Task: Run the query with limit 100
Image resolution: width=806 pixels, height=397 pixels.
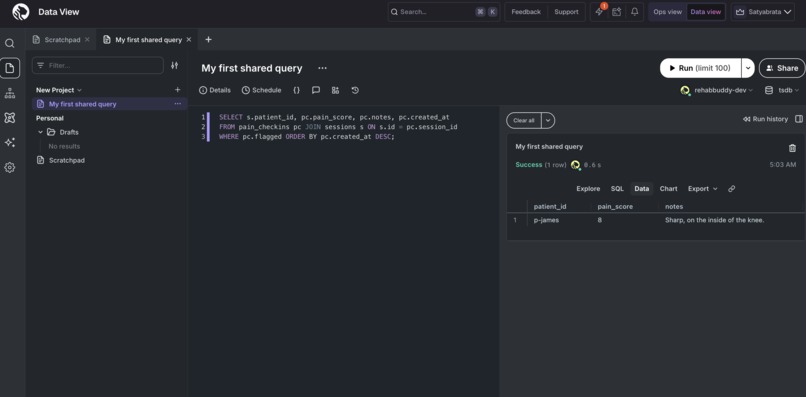Action: (x=700, y=68)
